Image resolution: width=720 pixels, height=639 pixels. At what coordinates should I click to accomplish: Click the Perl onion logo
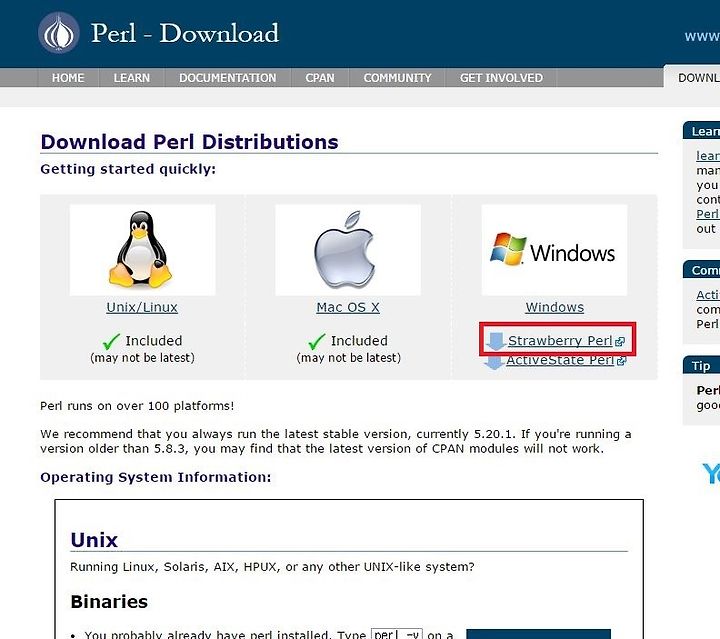(x=58, y=33)
